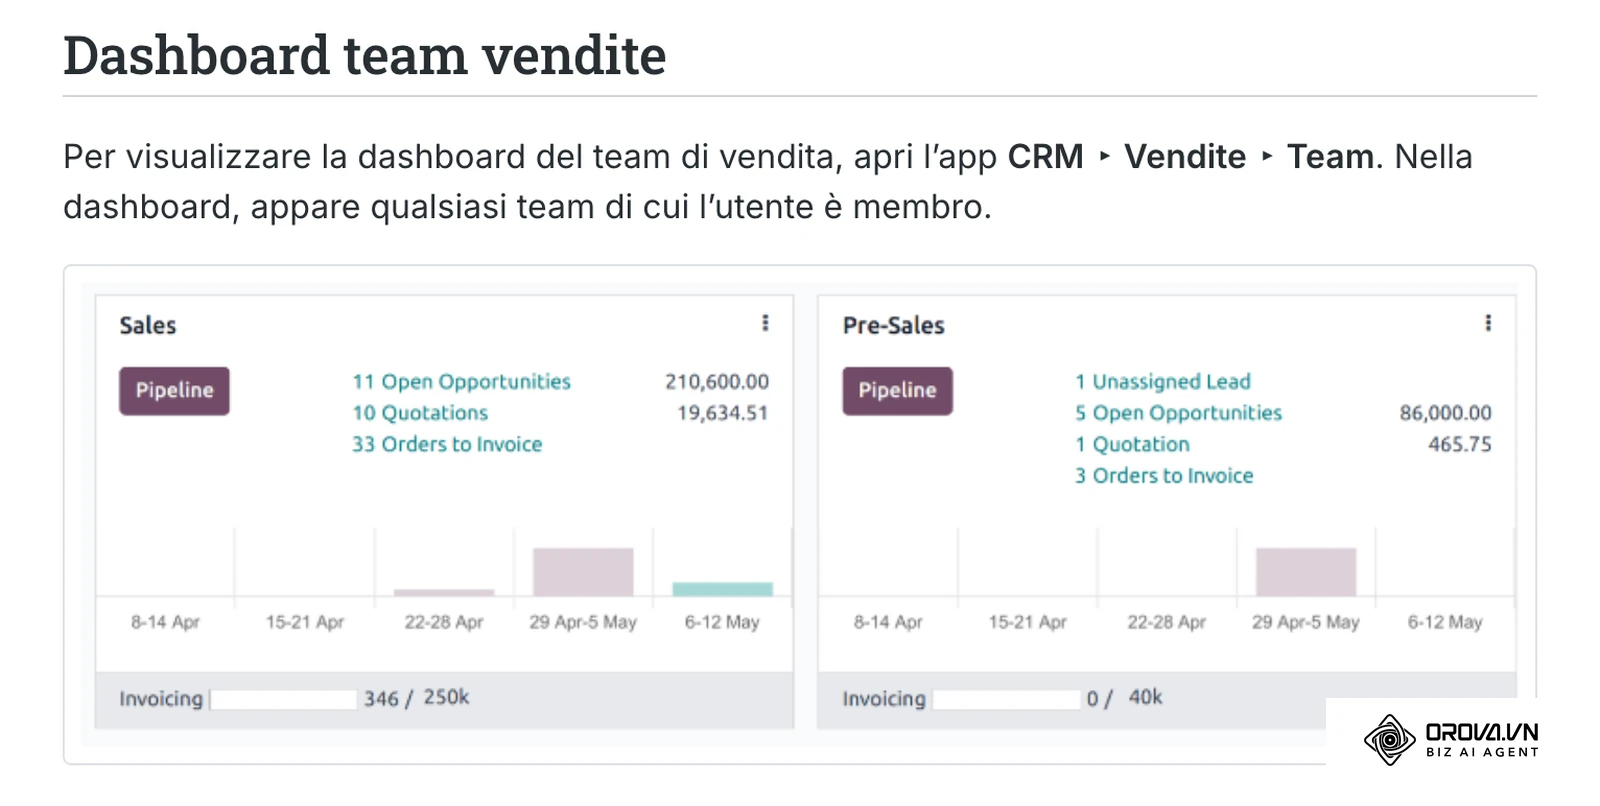
Task: View the 33 Orders to Invoice link
Action: tap(447, 444)
